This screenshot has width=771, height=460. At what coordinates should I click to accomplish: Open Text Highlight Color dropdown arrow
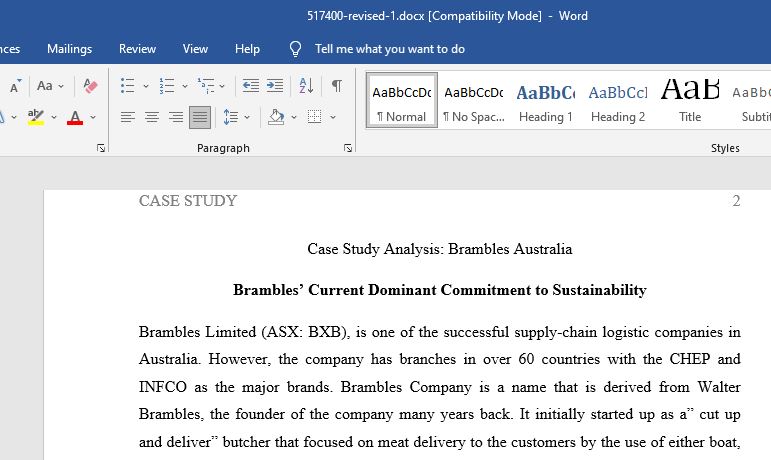(54, 117)
